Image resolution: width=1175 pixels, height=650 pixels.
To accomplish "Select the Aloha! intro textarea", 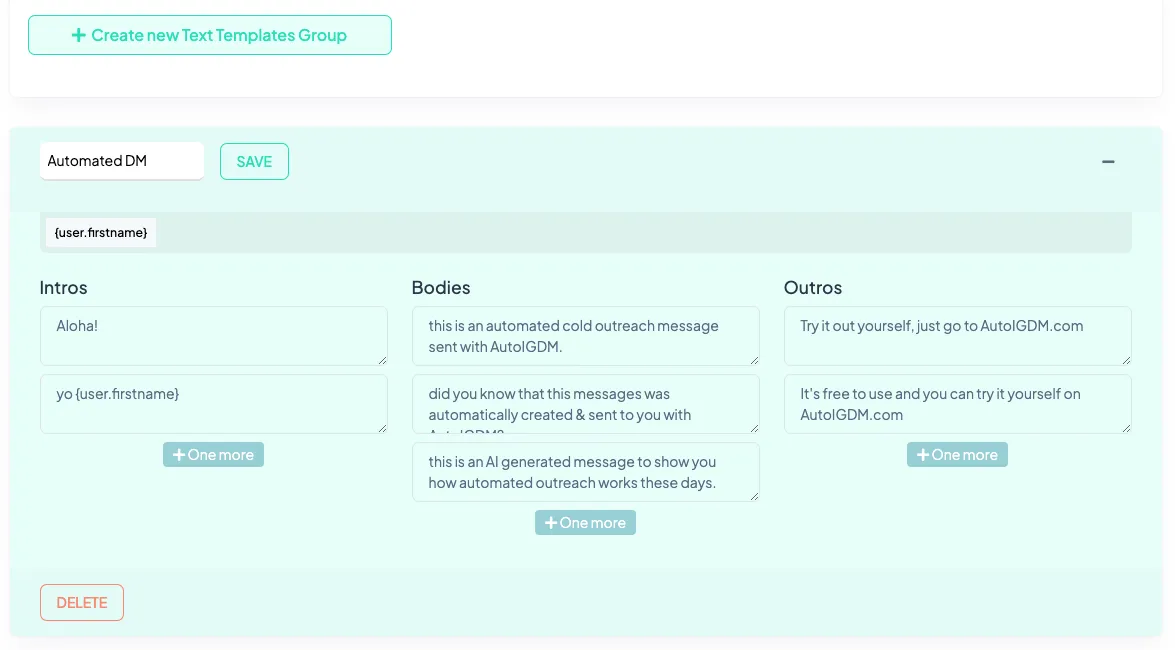I will pos(213,335).
